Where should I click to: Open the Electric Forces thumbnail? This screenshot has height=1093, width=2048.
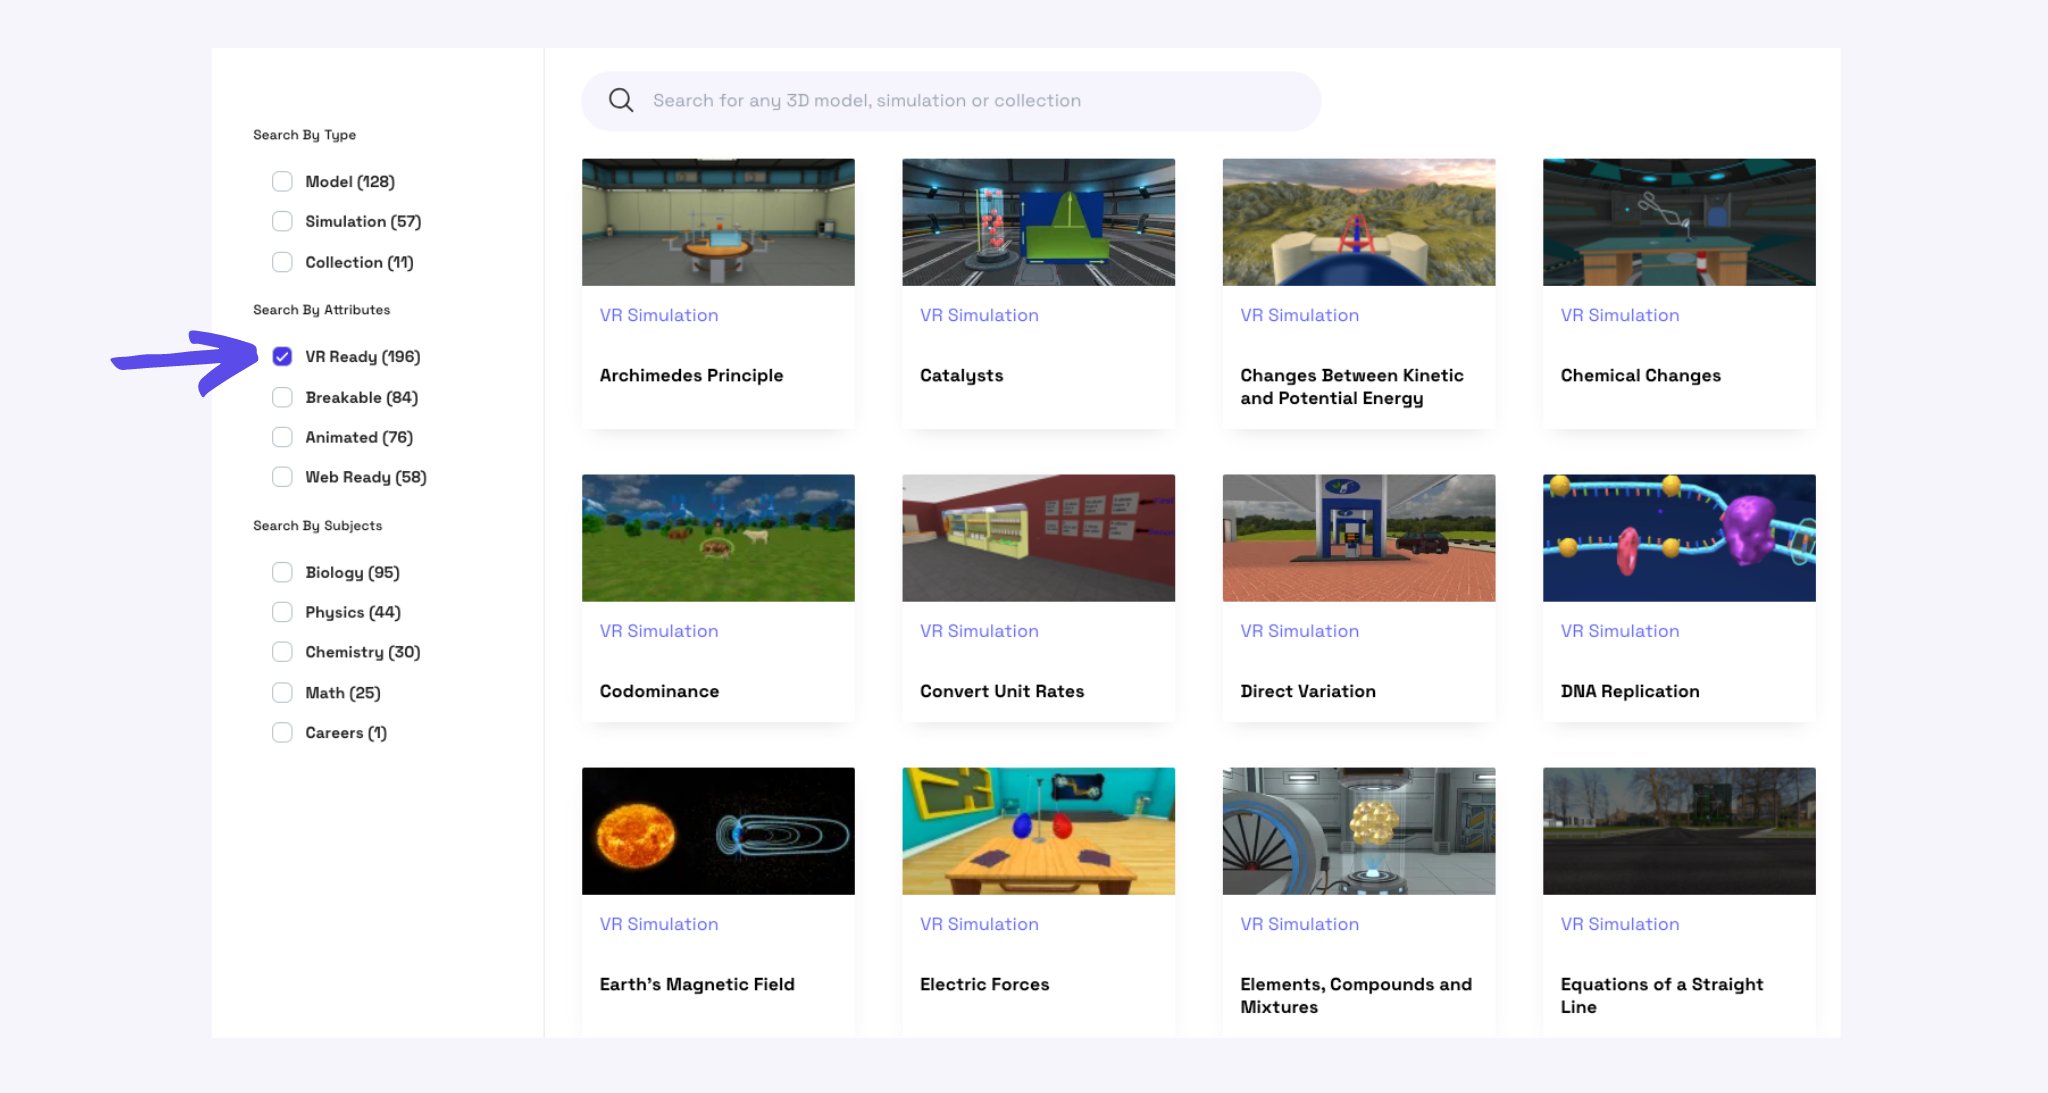tap(1038, 831)
